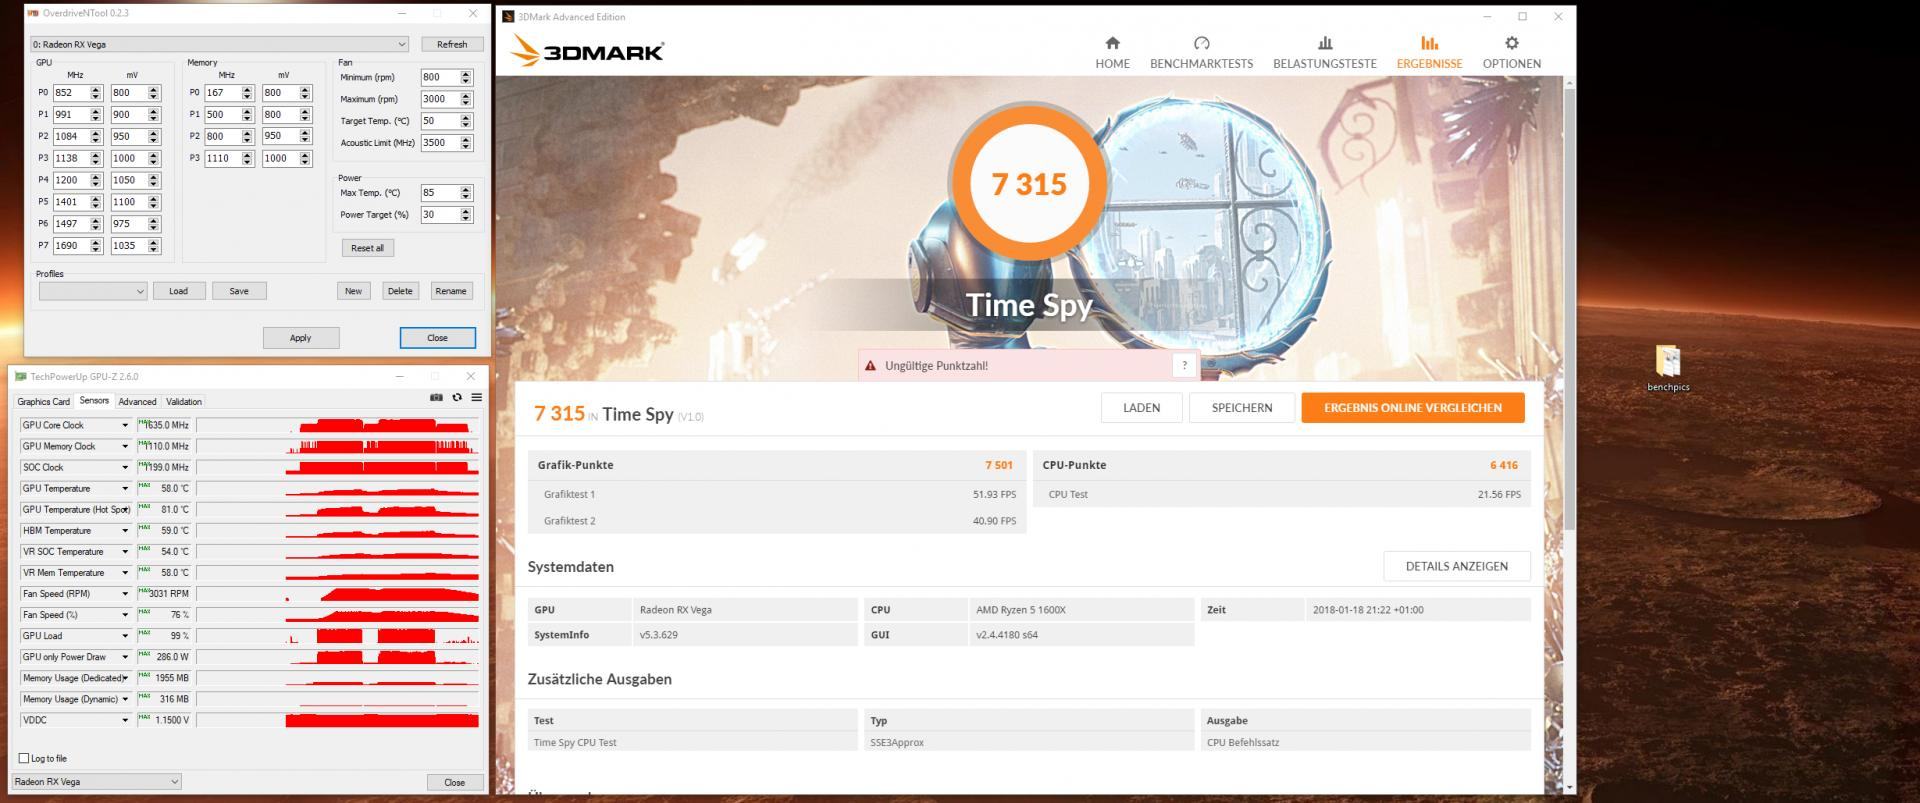Select the ERGEBNISSE results tab
The height and width of the screenshot is (803, 1920).
tap(1429, 53)
